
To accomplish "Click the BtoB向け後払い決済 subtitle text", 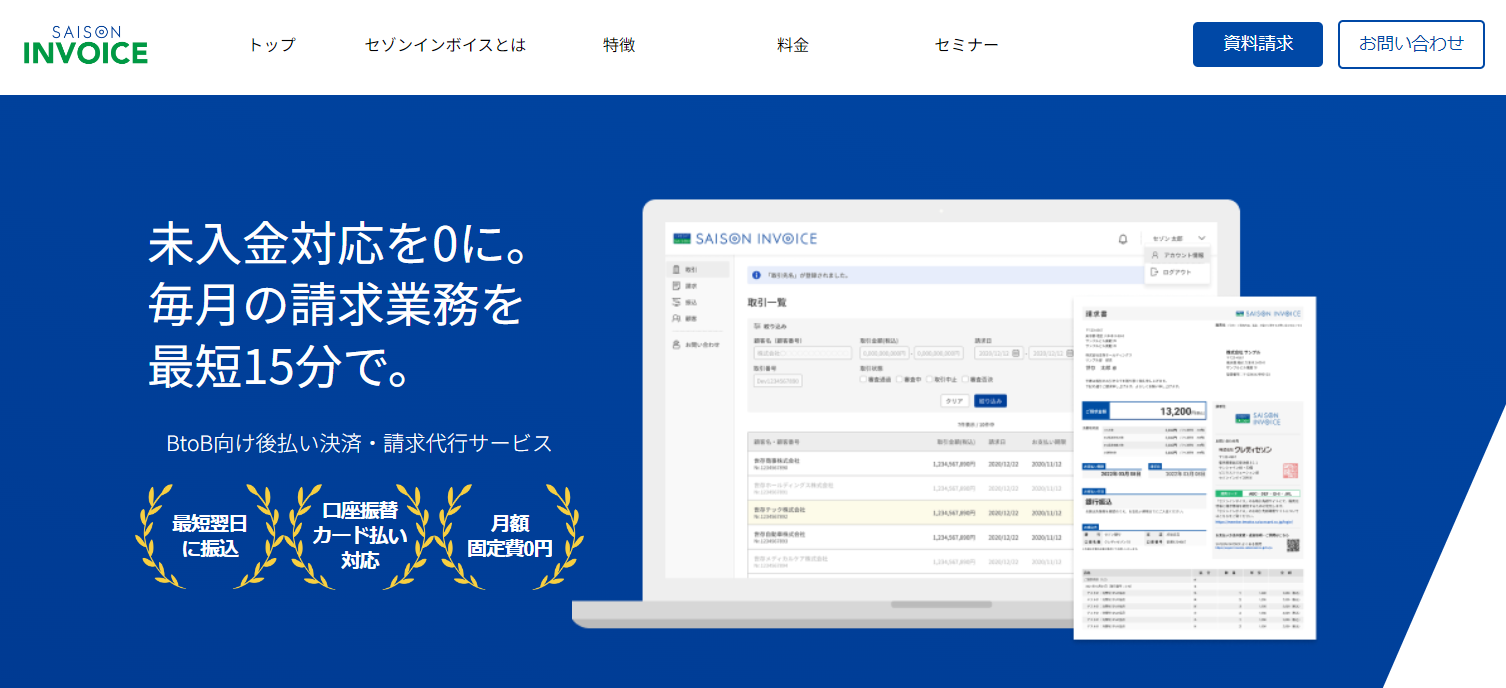I will [359, 443].
